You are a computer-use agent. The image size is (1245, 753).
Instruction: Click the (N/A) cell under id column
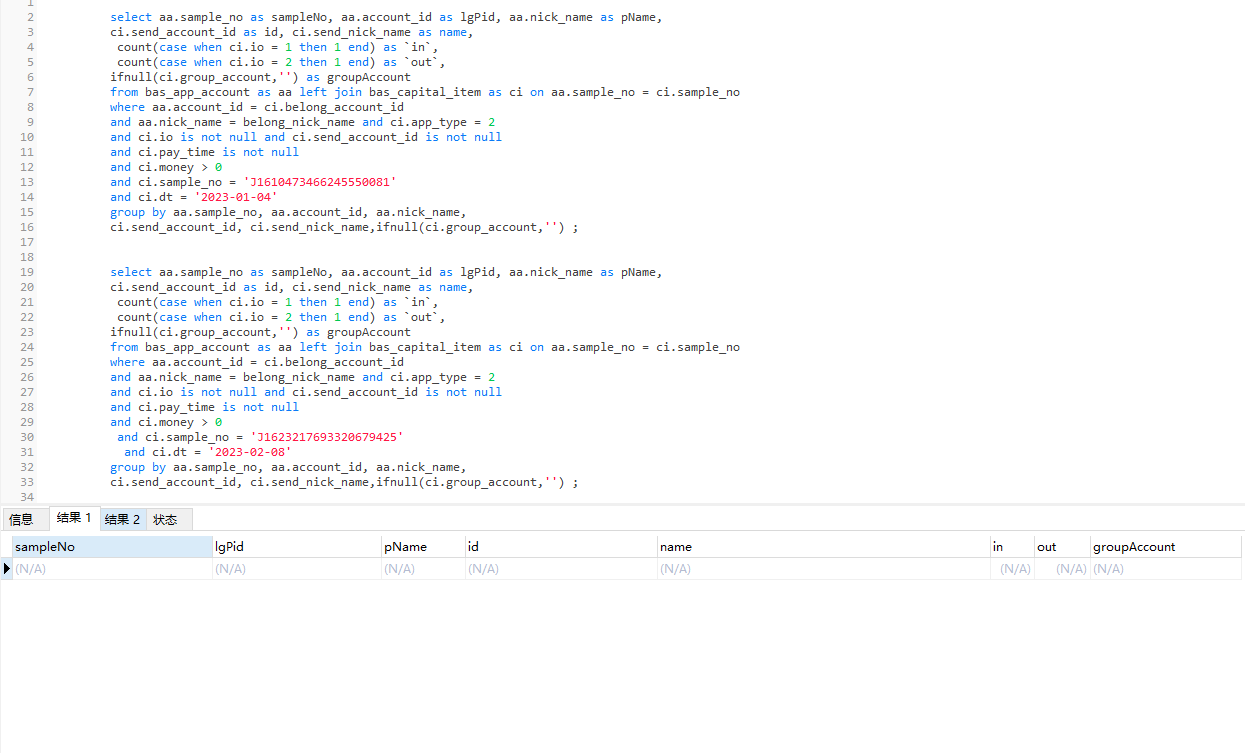(560, 569)
